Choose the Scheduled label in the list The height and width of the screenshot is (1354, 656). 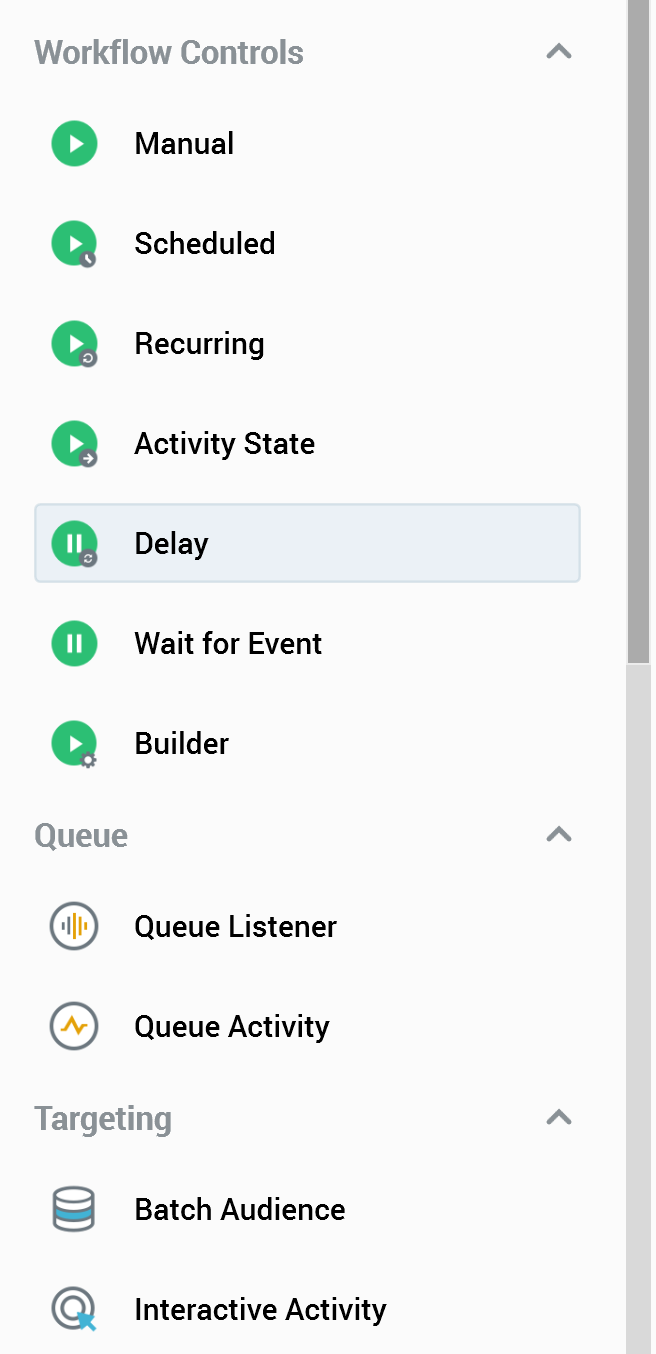pyautogui.click(x=205, y=244)
